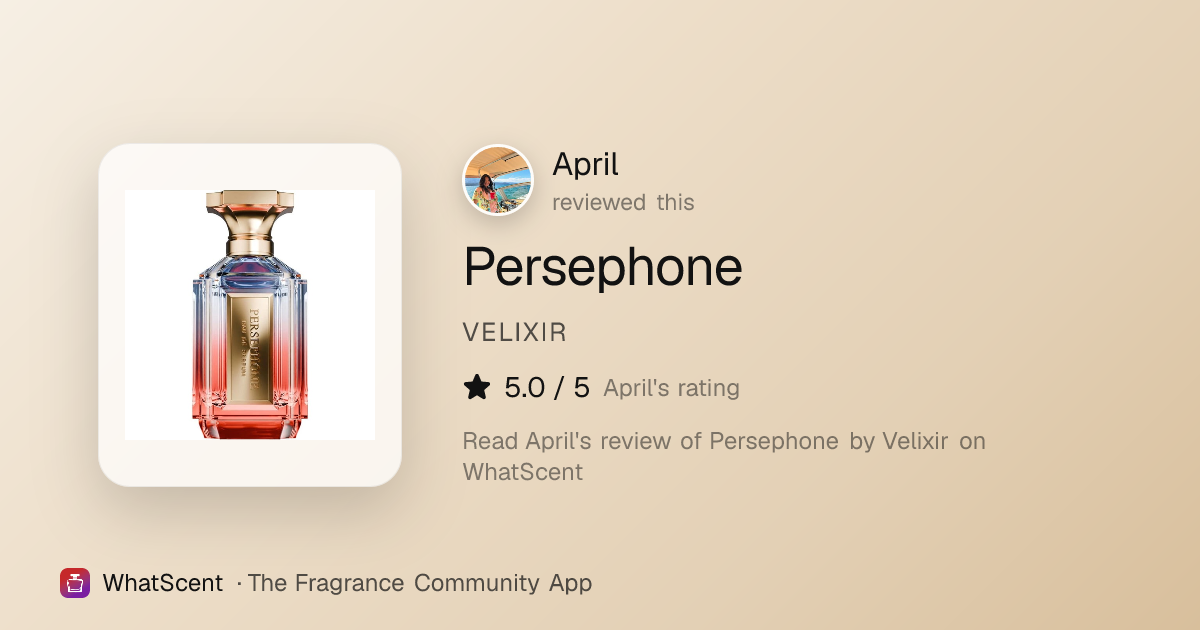Click the "reviewed this" caption
1200x630 pixels.
tap(623, 202)
